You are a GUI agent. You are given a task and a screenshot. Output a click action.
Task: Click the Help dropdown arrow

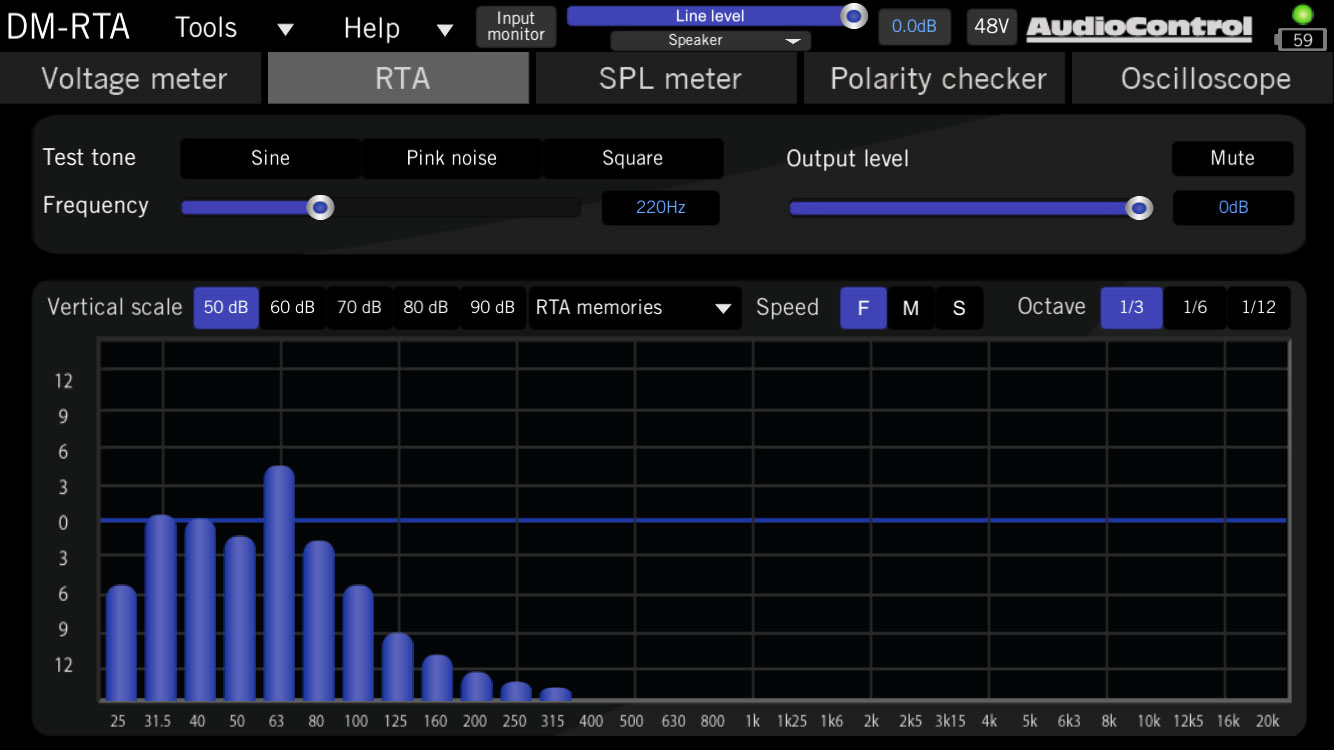(446, 29)
